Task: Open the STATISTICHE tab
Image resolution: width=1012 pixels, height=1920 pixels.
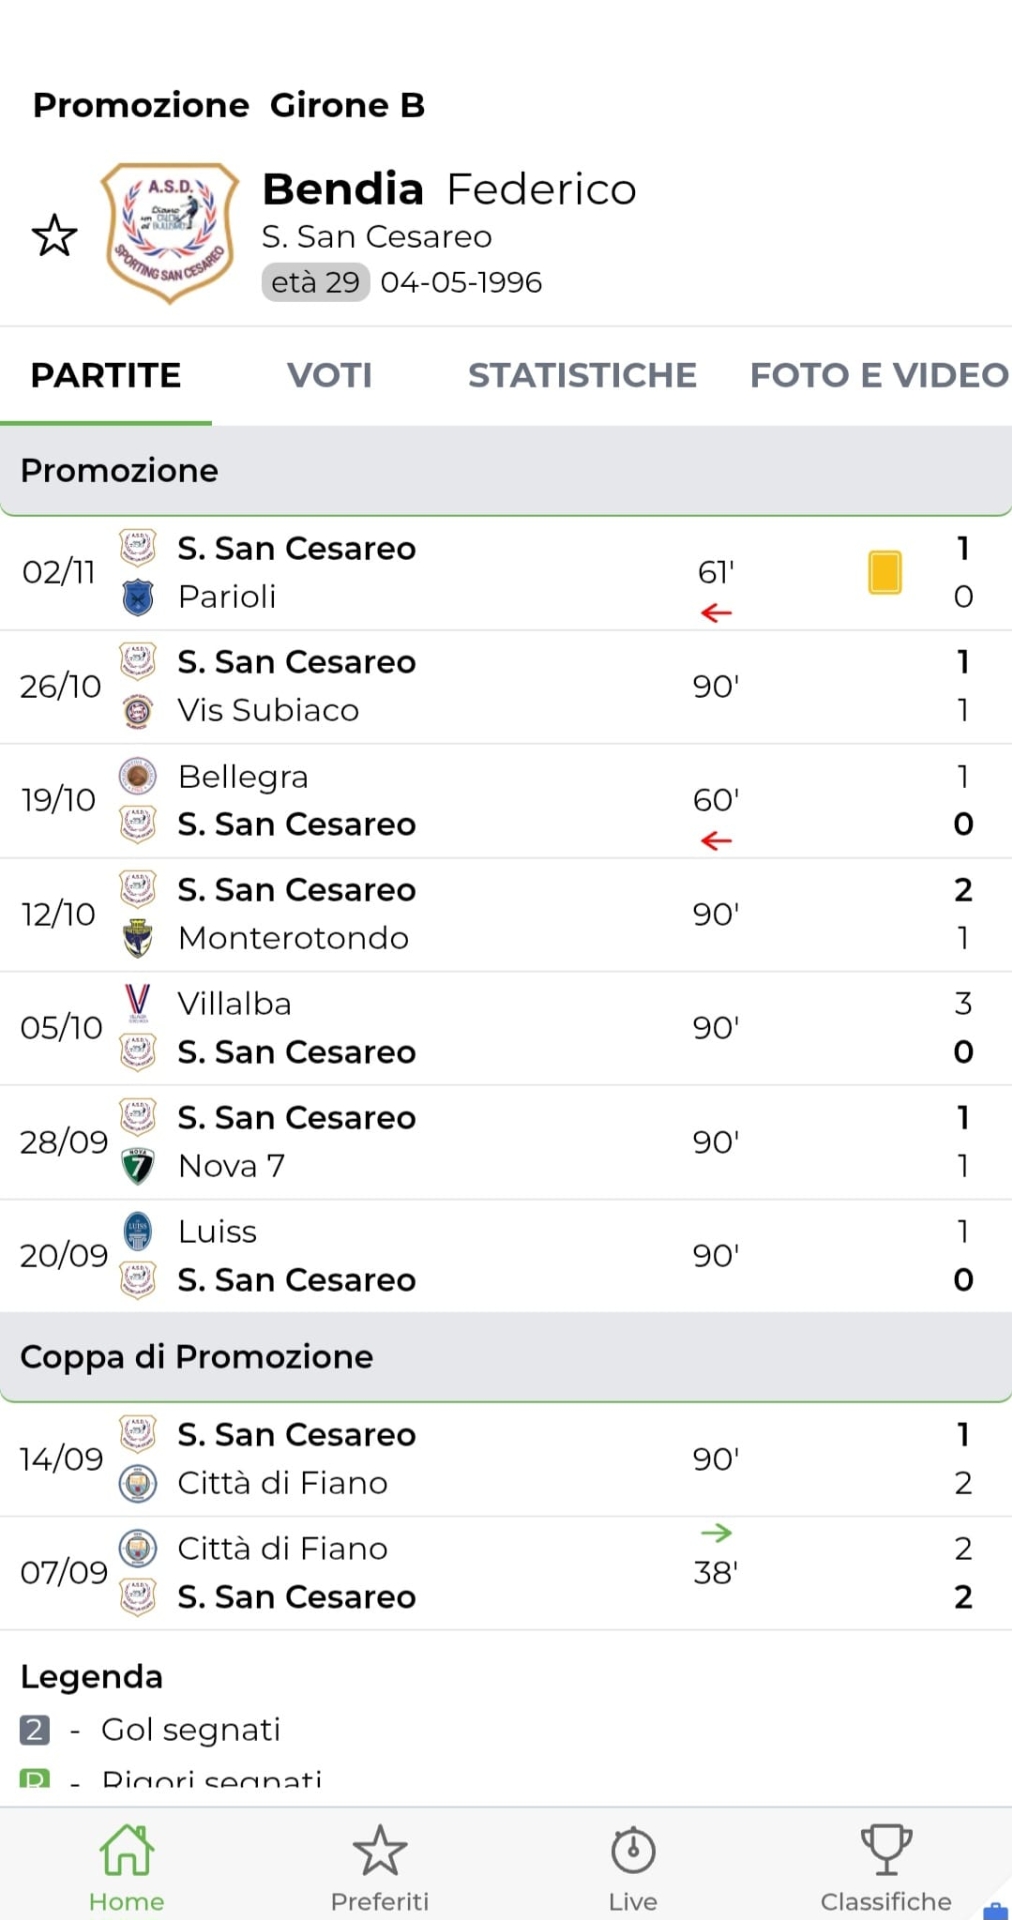Action: (582, 375)
